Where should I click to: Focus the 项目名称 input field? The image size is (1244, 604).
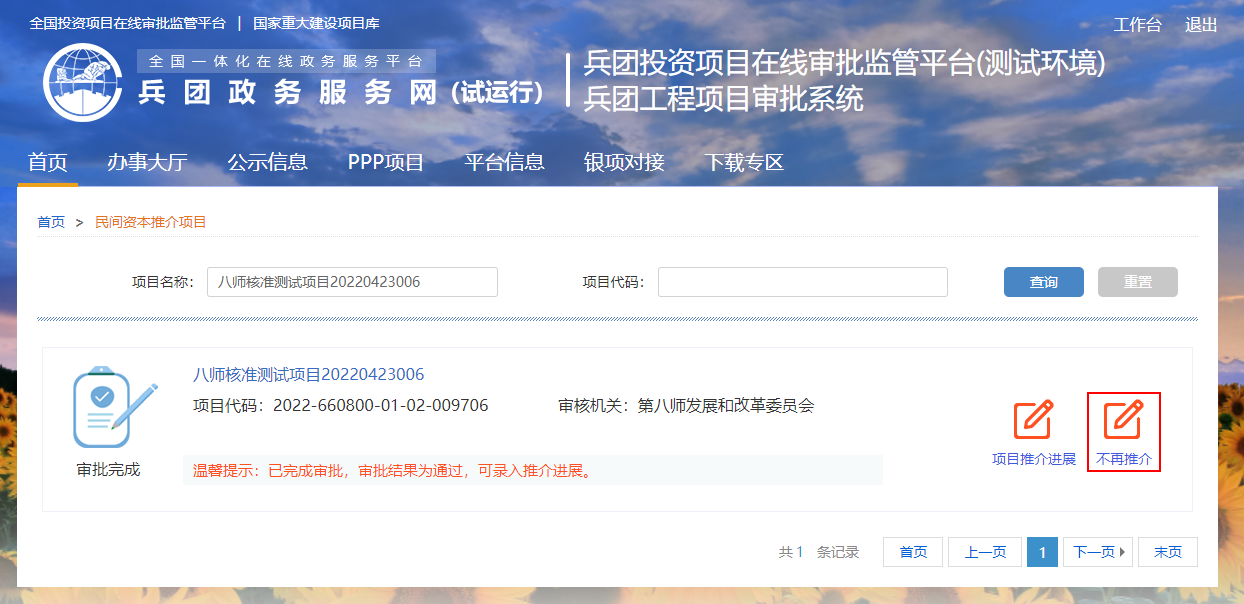tap(352, 282)
